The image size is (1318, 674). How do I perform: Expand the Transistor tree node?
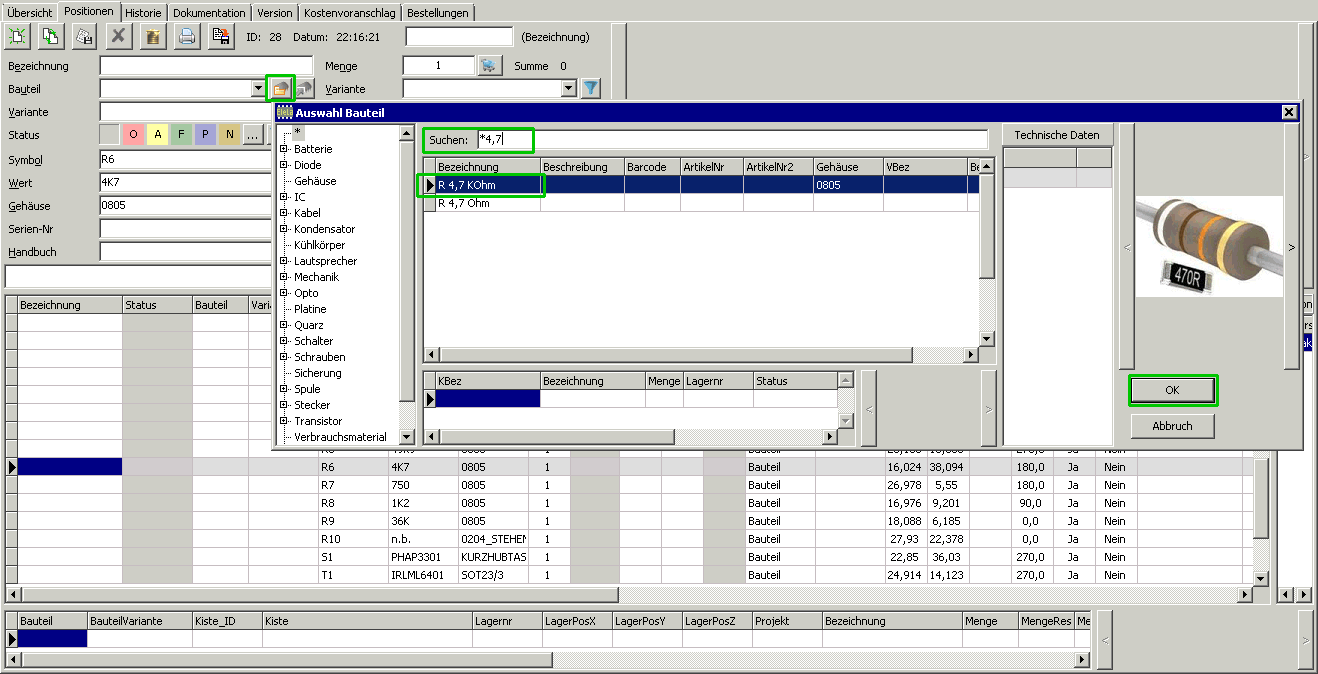coord(285,421)
